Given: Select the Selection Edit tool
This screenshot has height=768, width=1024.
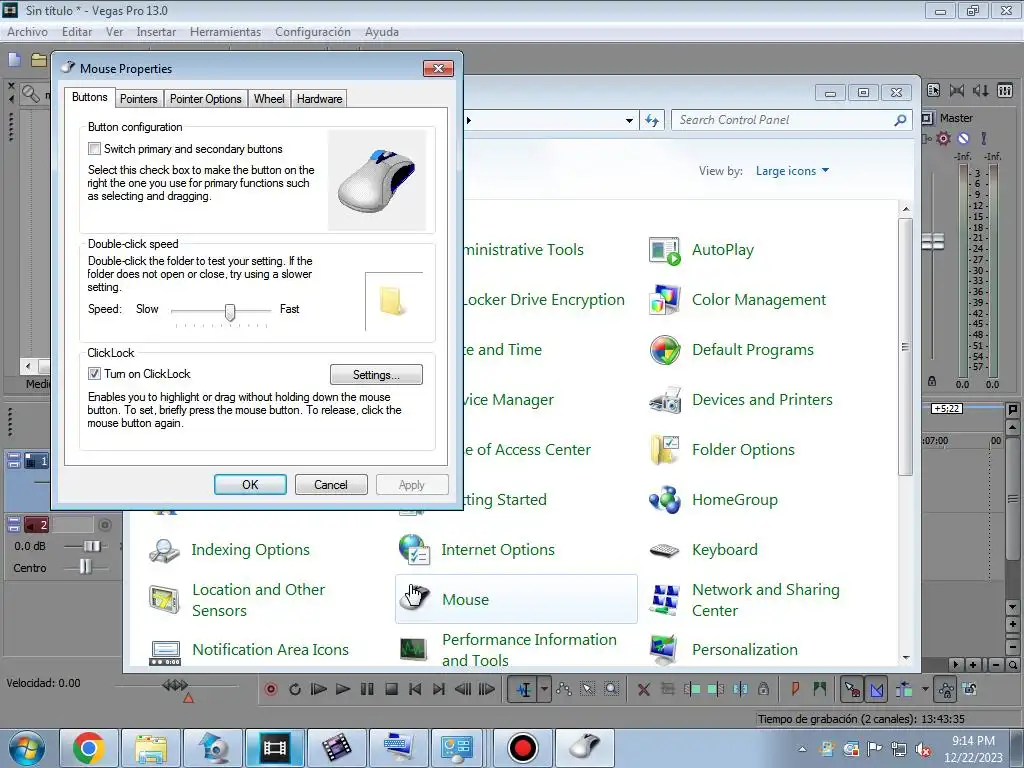Looking at the screenshot, I should 588,690.
